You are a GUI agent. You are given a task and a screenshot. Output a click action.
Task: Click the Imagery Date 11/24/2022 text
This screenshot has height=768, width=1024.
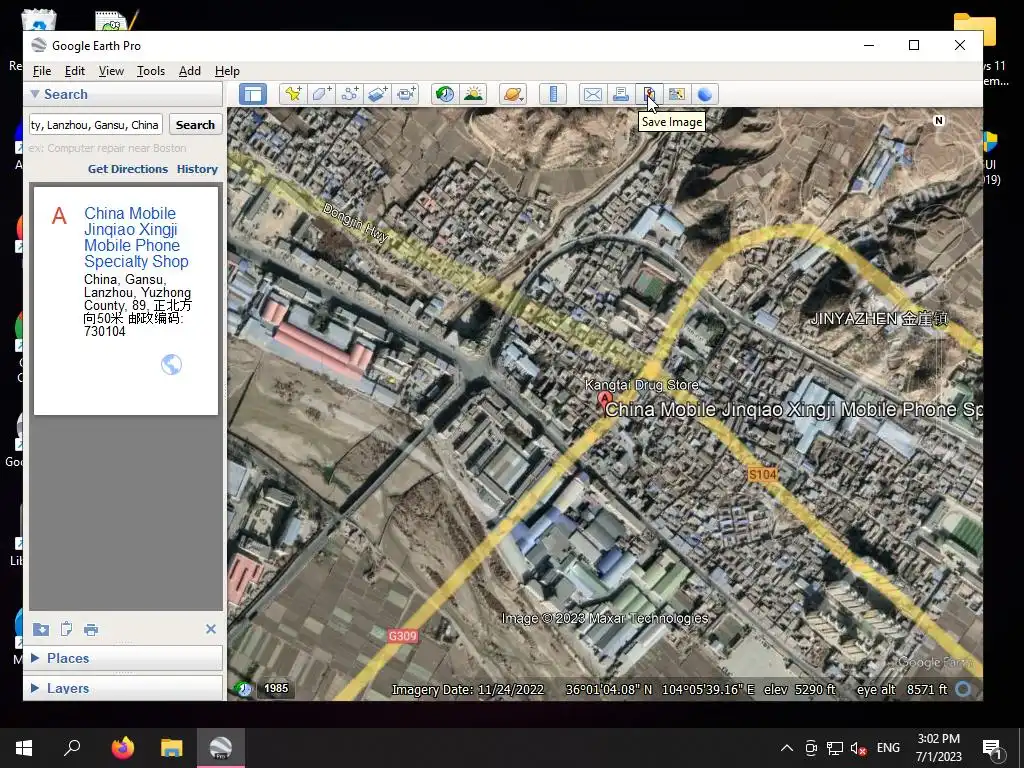pyautogui.click(x=468, y=690)
